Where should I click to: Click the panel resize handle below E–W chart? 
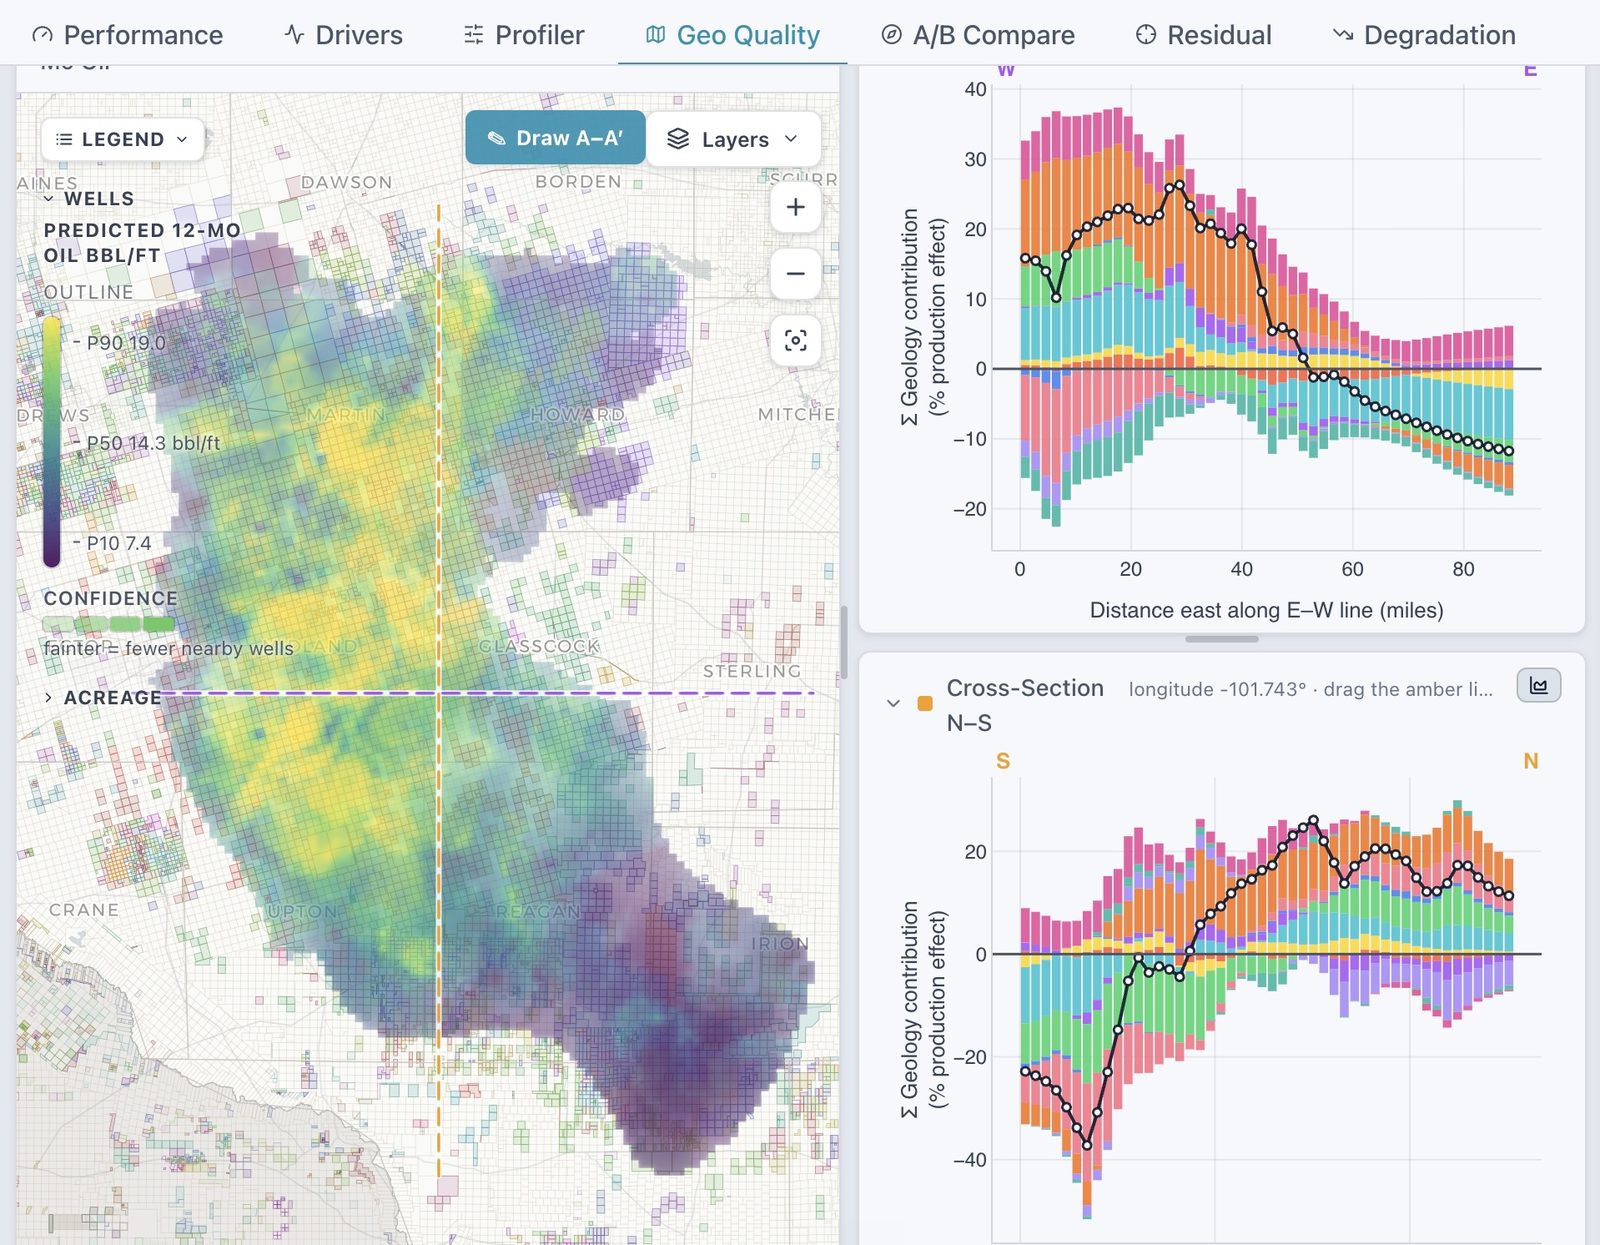point(1222,639)
